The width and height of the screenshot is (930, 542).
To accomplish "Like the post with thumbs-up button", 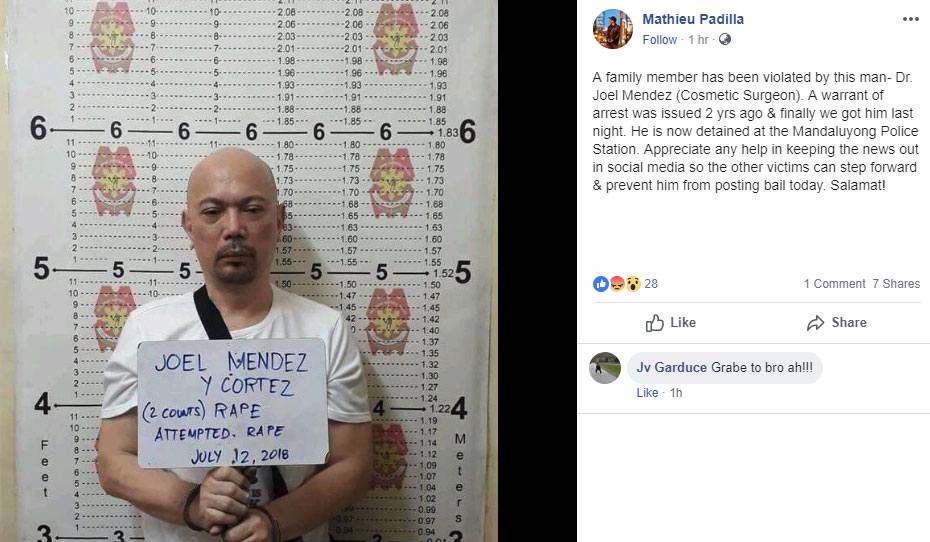I will (x=671, y=323).
